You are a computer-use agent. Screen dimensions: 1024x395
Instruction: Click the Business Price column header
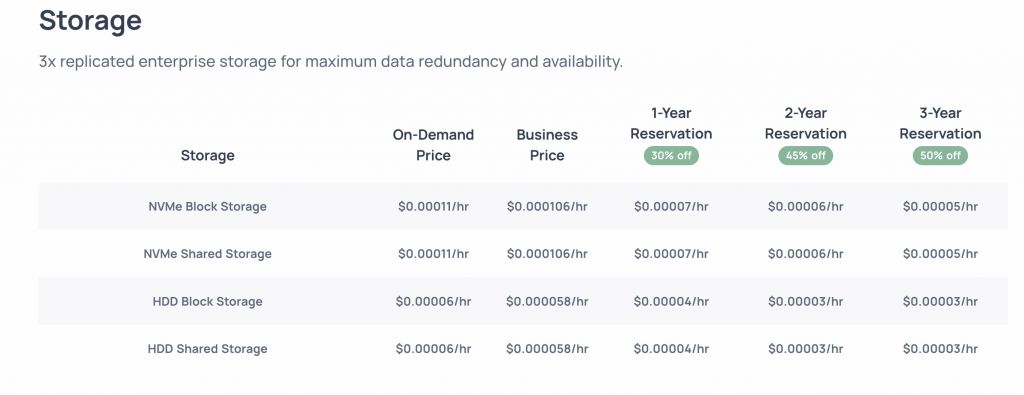(547, 145)
